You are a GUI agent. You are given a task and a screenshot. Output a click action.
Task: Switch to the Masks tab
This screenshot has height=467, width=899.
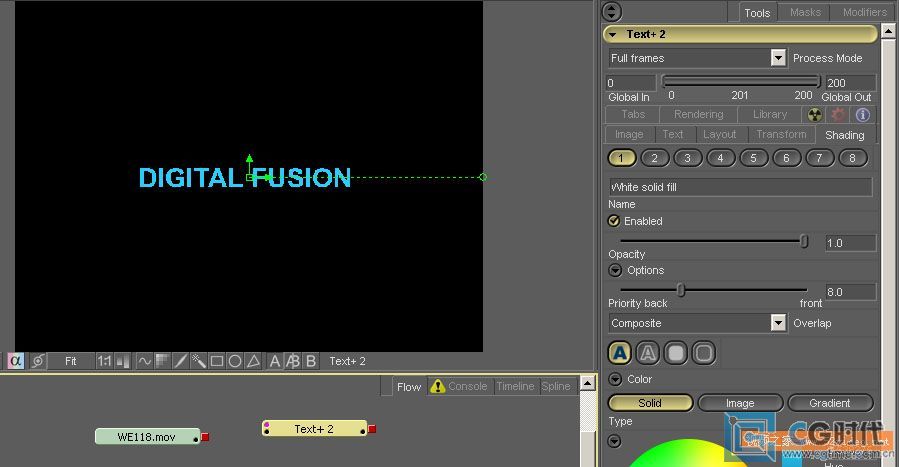point(805,12)
